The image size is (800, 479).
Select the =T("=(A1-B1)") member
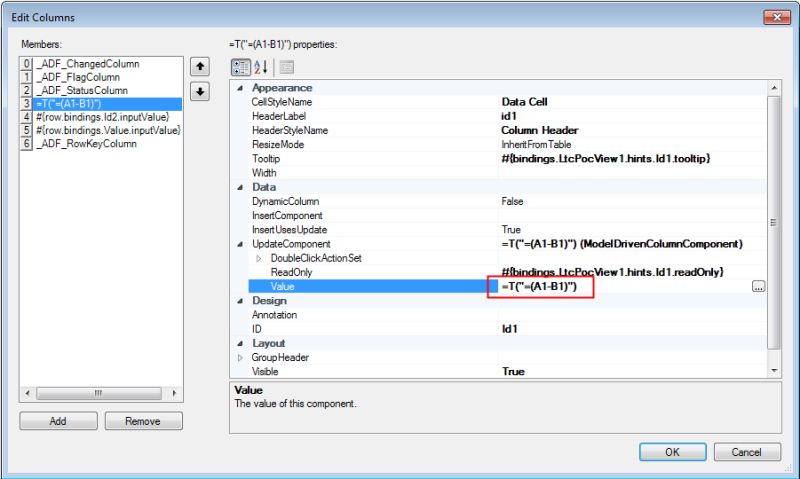108,104
